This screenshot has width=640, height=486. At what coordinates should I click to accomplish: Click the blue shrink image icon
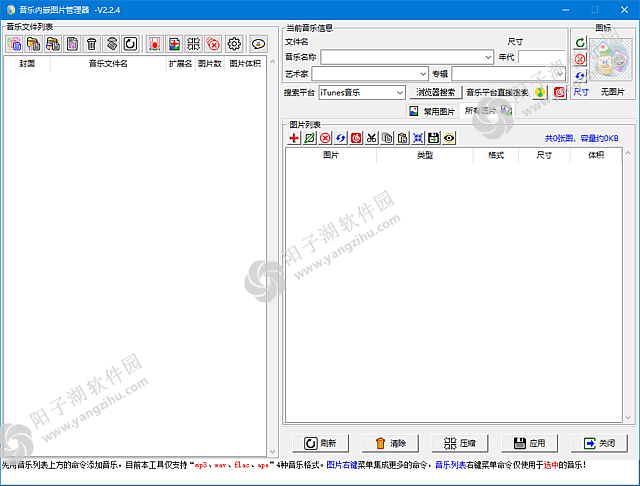pyautogui.click(x=418, y=138)
